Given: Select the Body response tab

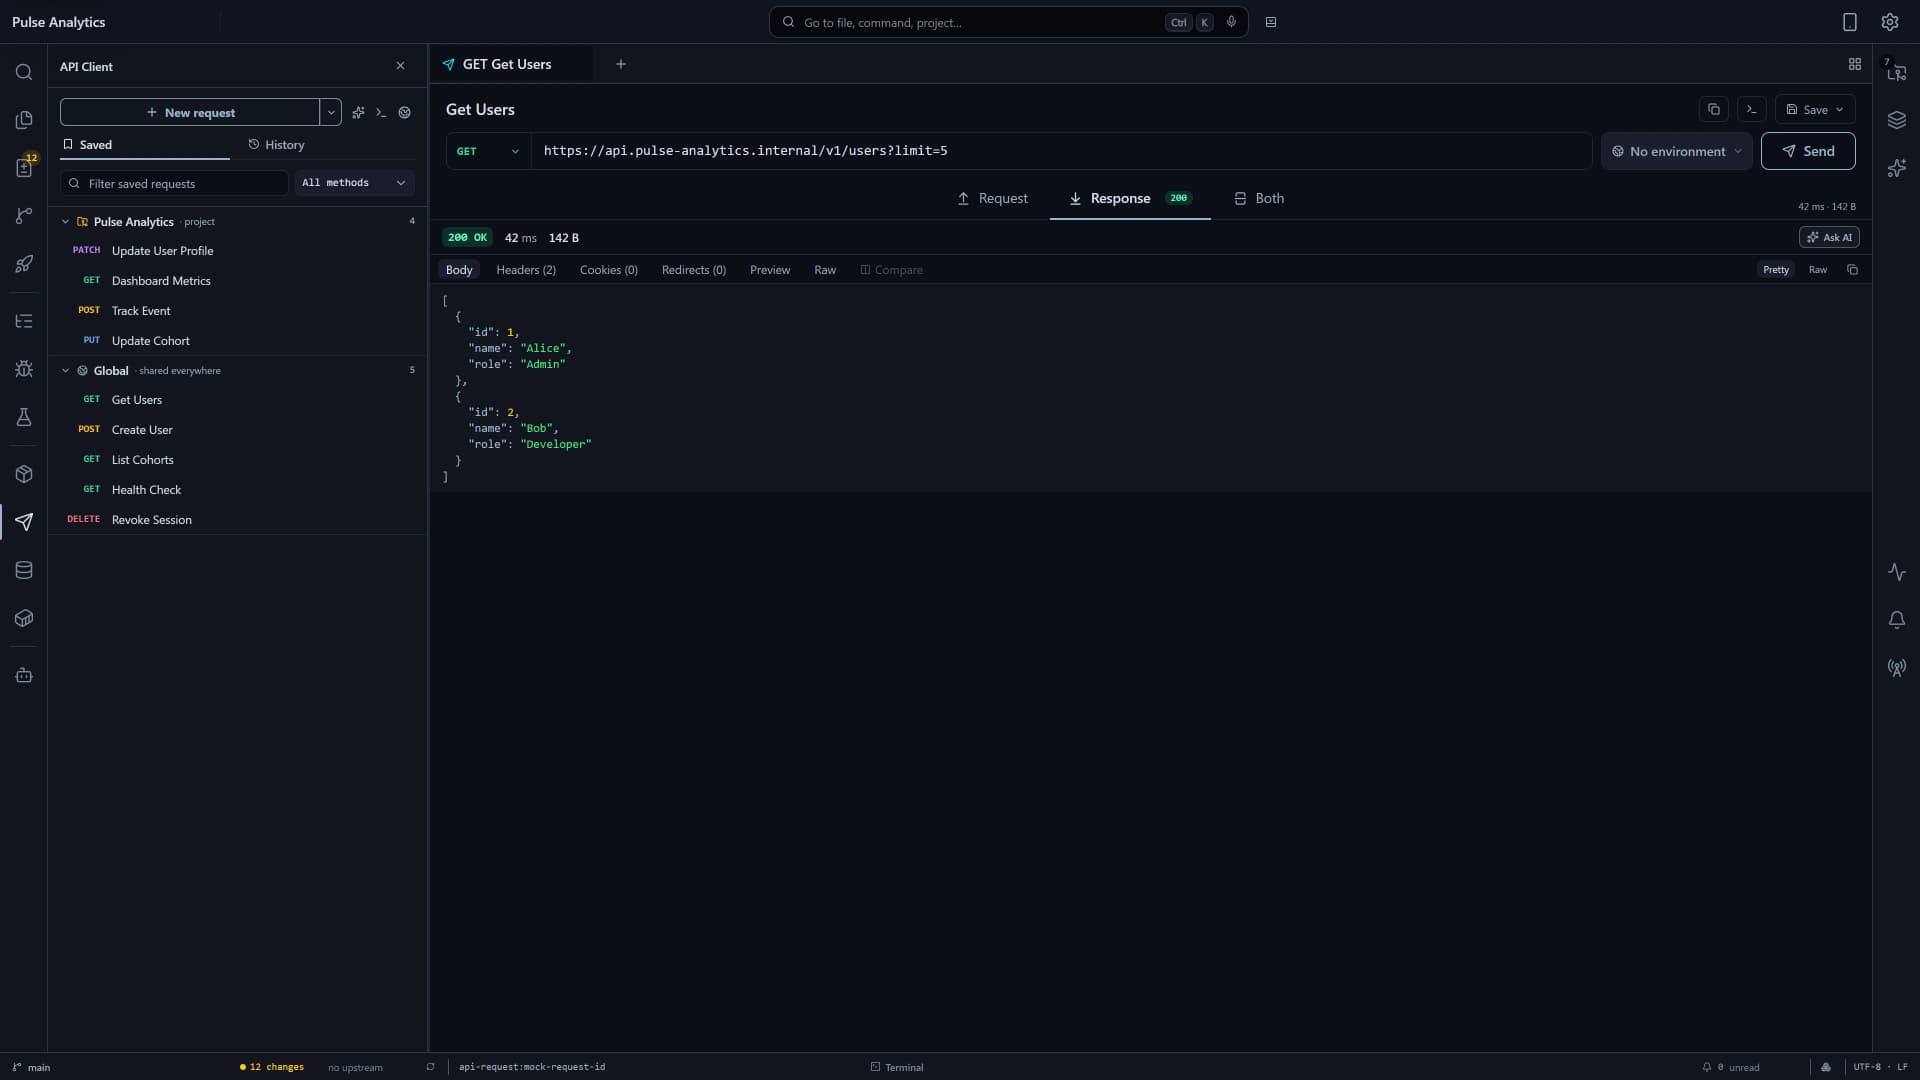Looking at the screenshot, I should [x=459, y=270].
